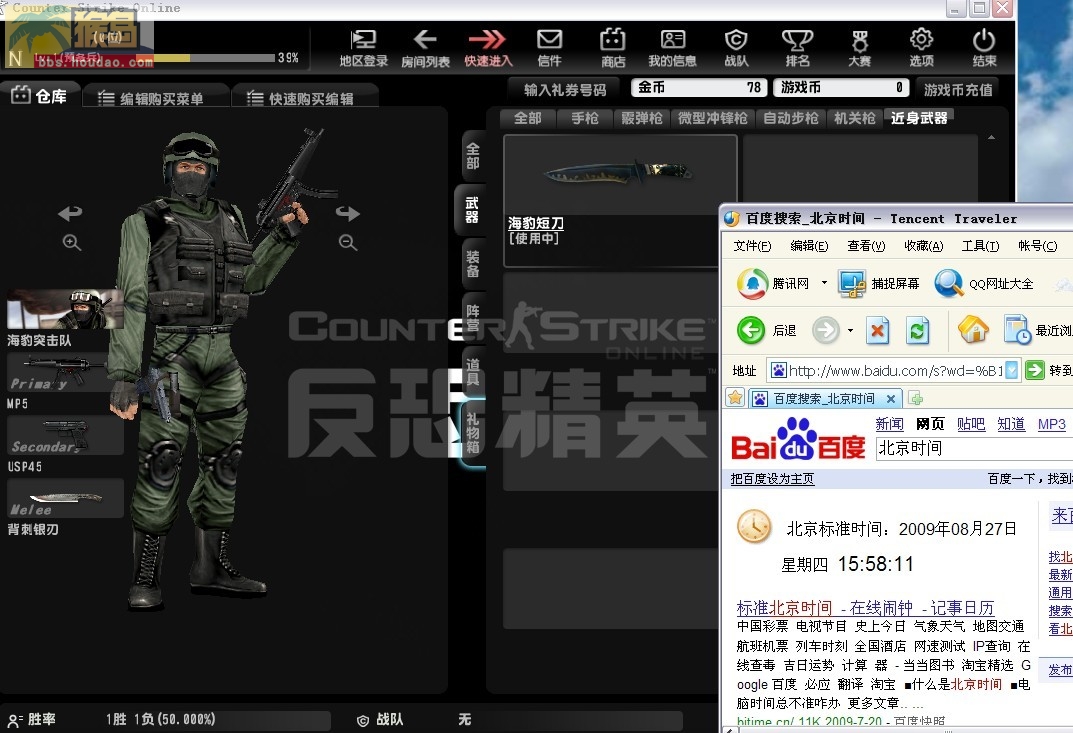Click the green 后退 back button
This screenshot has width=1073, height=733.
click(x=751, y=331)
